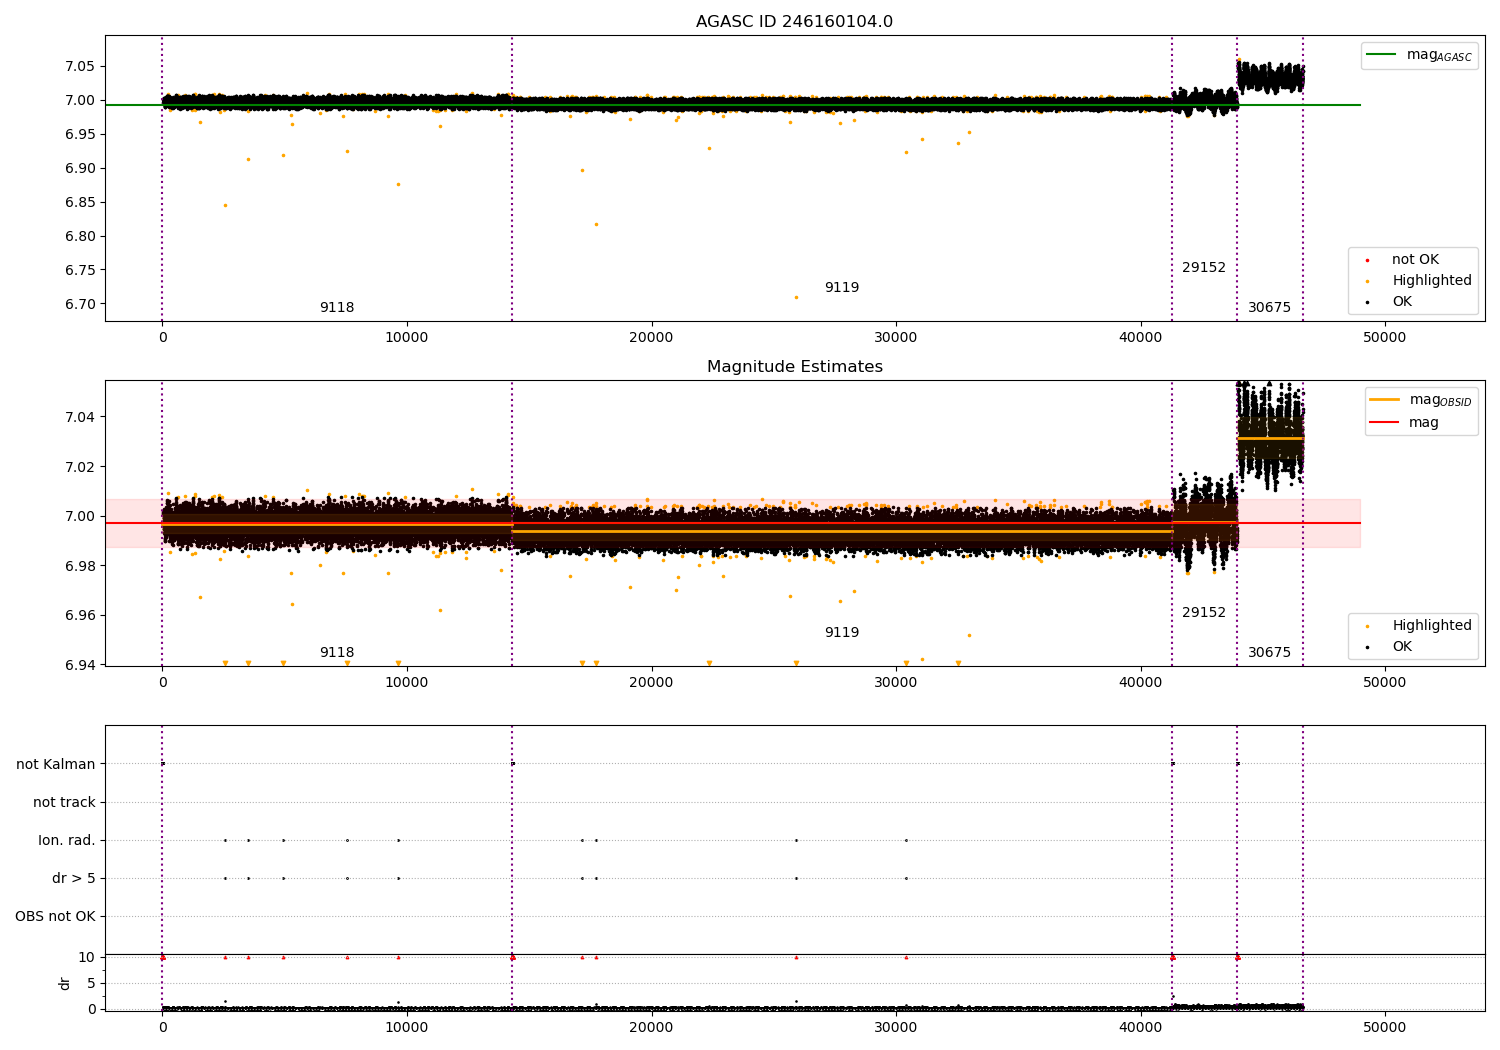1500x1050 pixels.
Task: Click the y-axis tick label 10 in dr panel
Action: click(87, 957)
